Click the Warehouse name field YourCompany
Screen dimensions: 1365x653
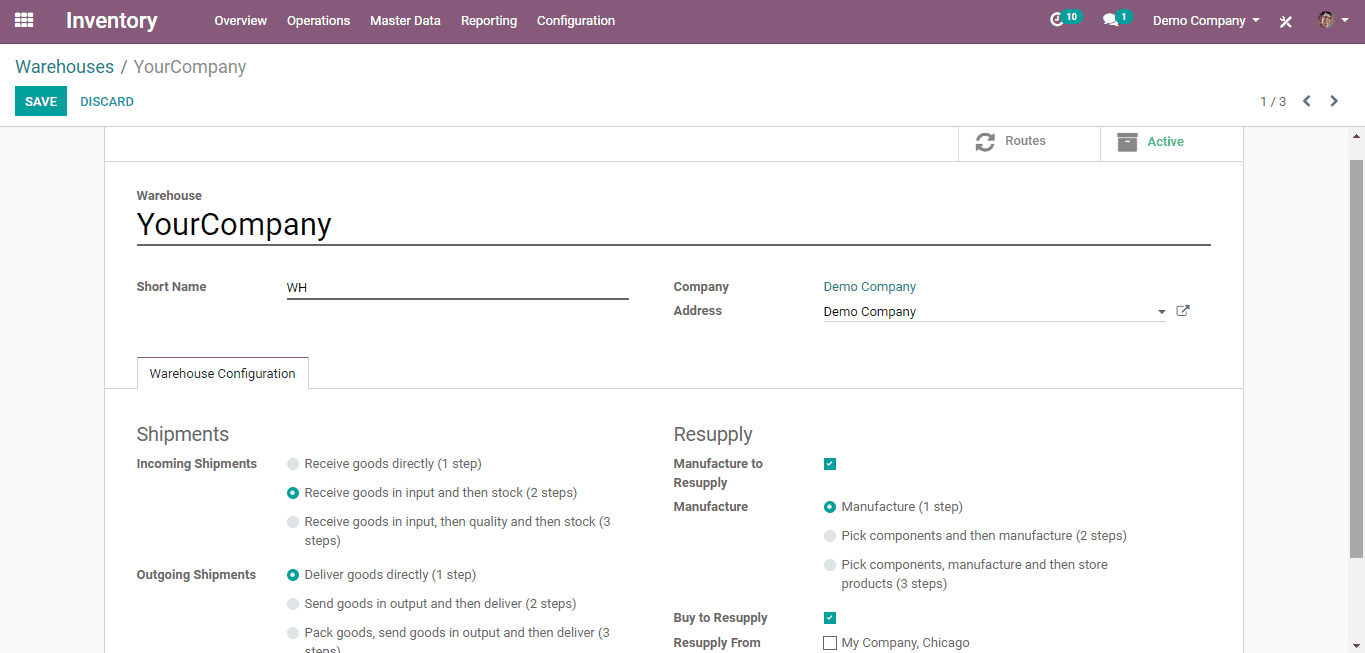[673, 224]
